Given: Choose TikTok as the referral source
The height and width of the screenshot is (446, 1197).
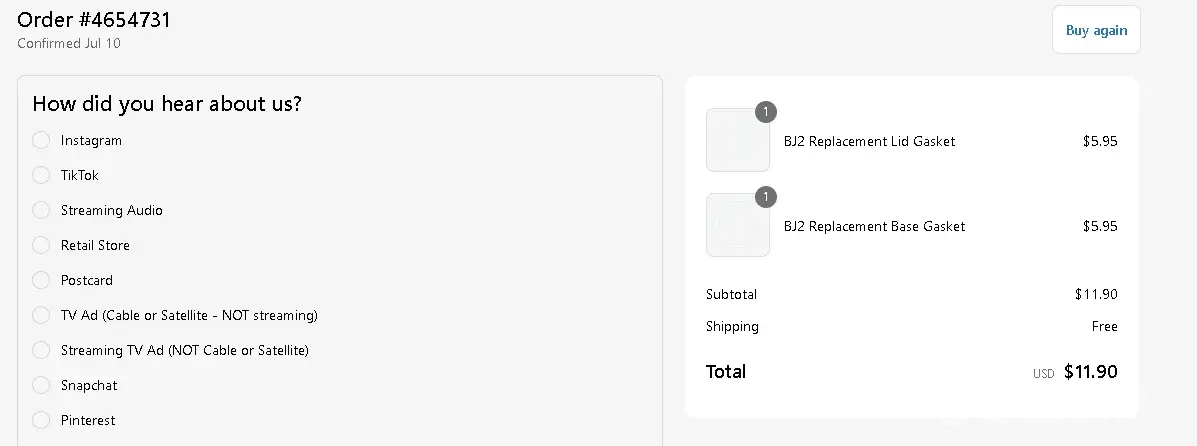Looking at the screenshot, I should [41, 175].
